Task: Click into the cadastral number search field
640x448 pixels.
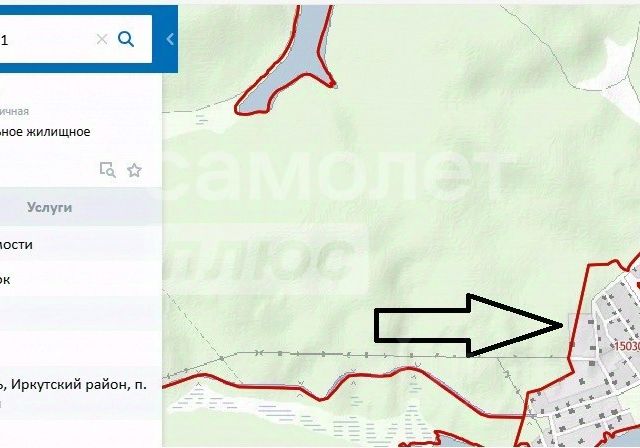Action: tap(45, 40)
